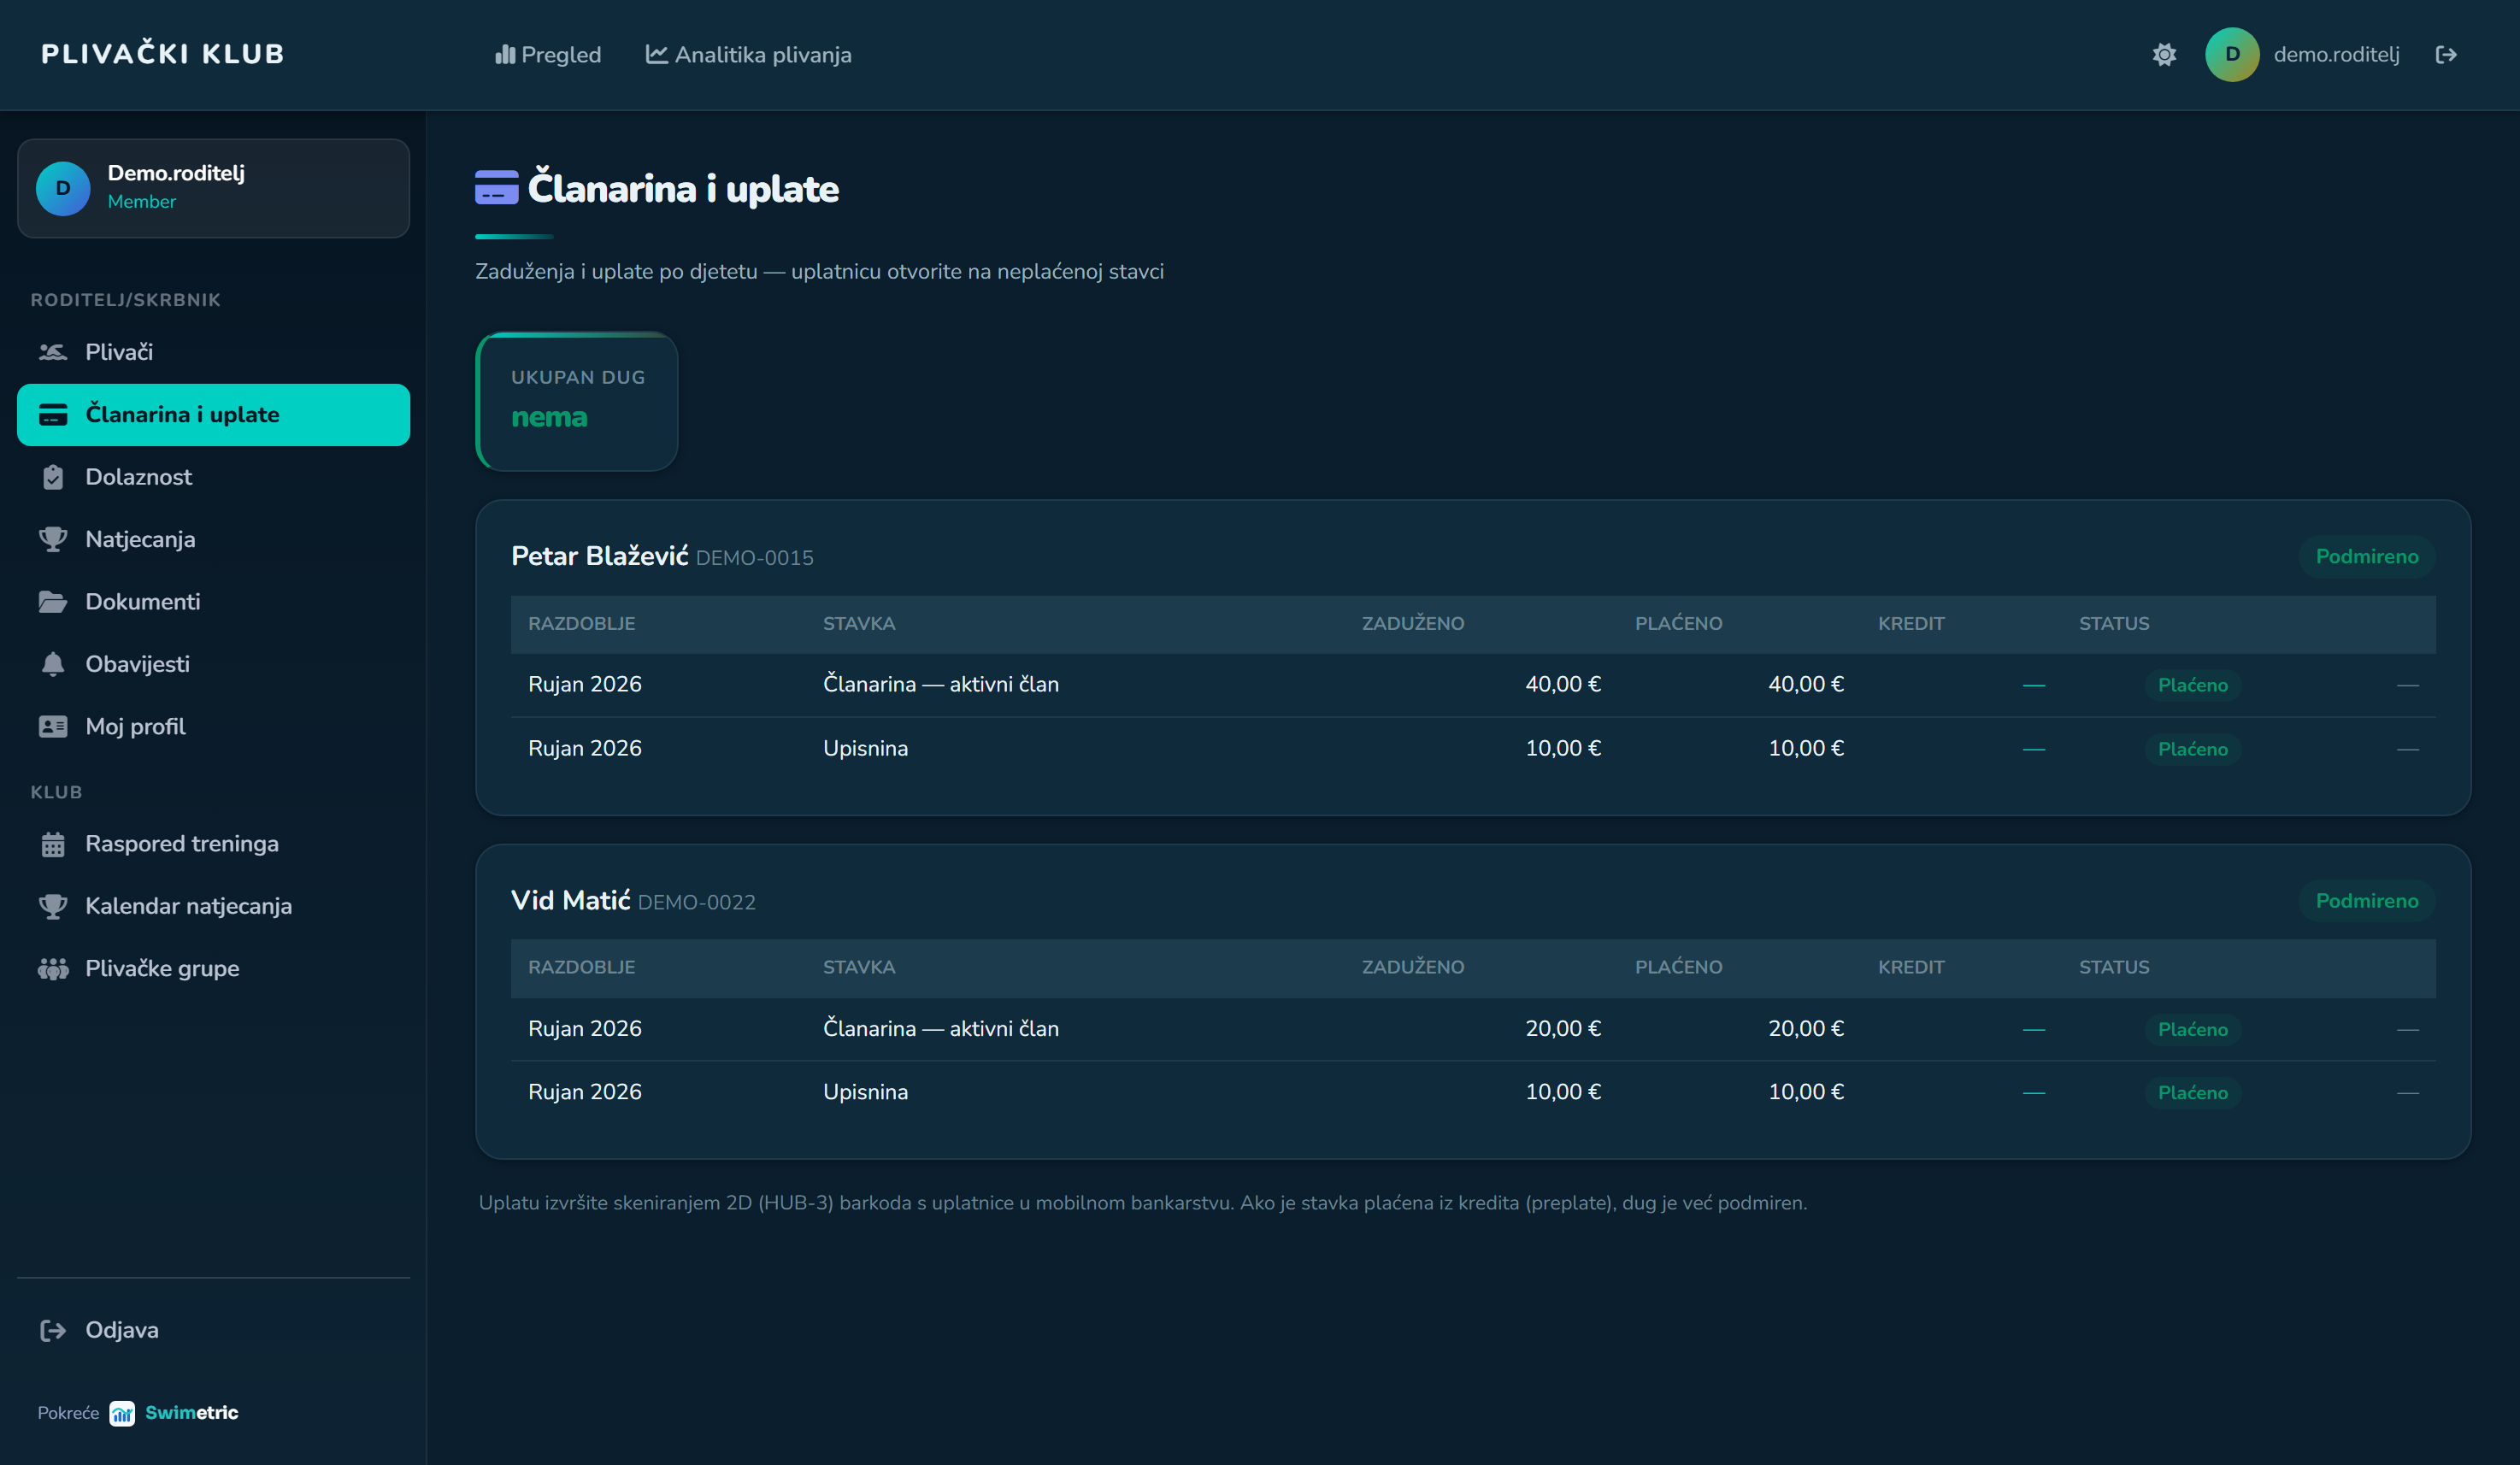Click the name Vid Matić
2520x1465 pixels.
[571, 900]
